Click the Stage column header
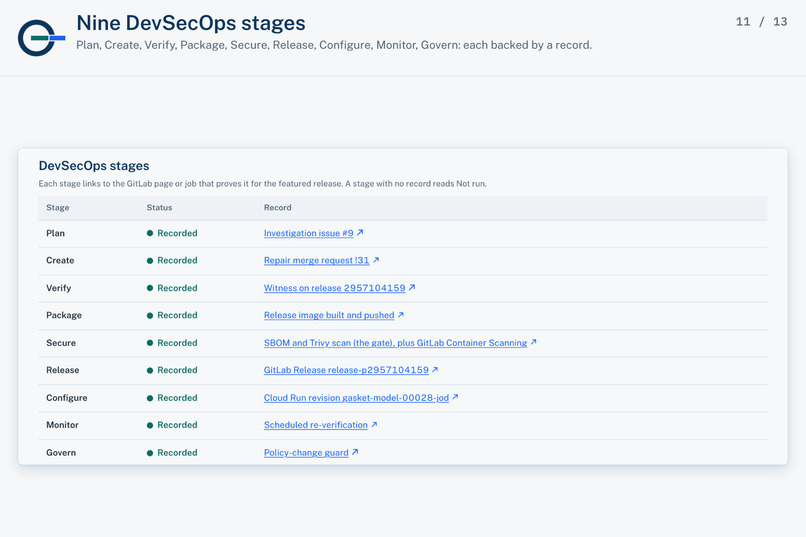This screenshot has width=806, height=537. (58, 208)
